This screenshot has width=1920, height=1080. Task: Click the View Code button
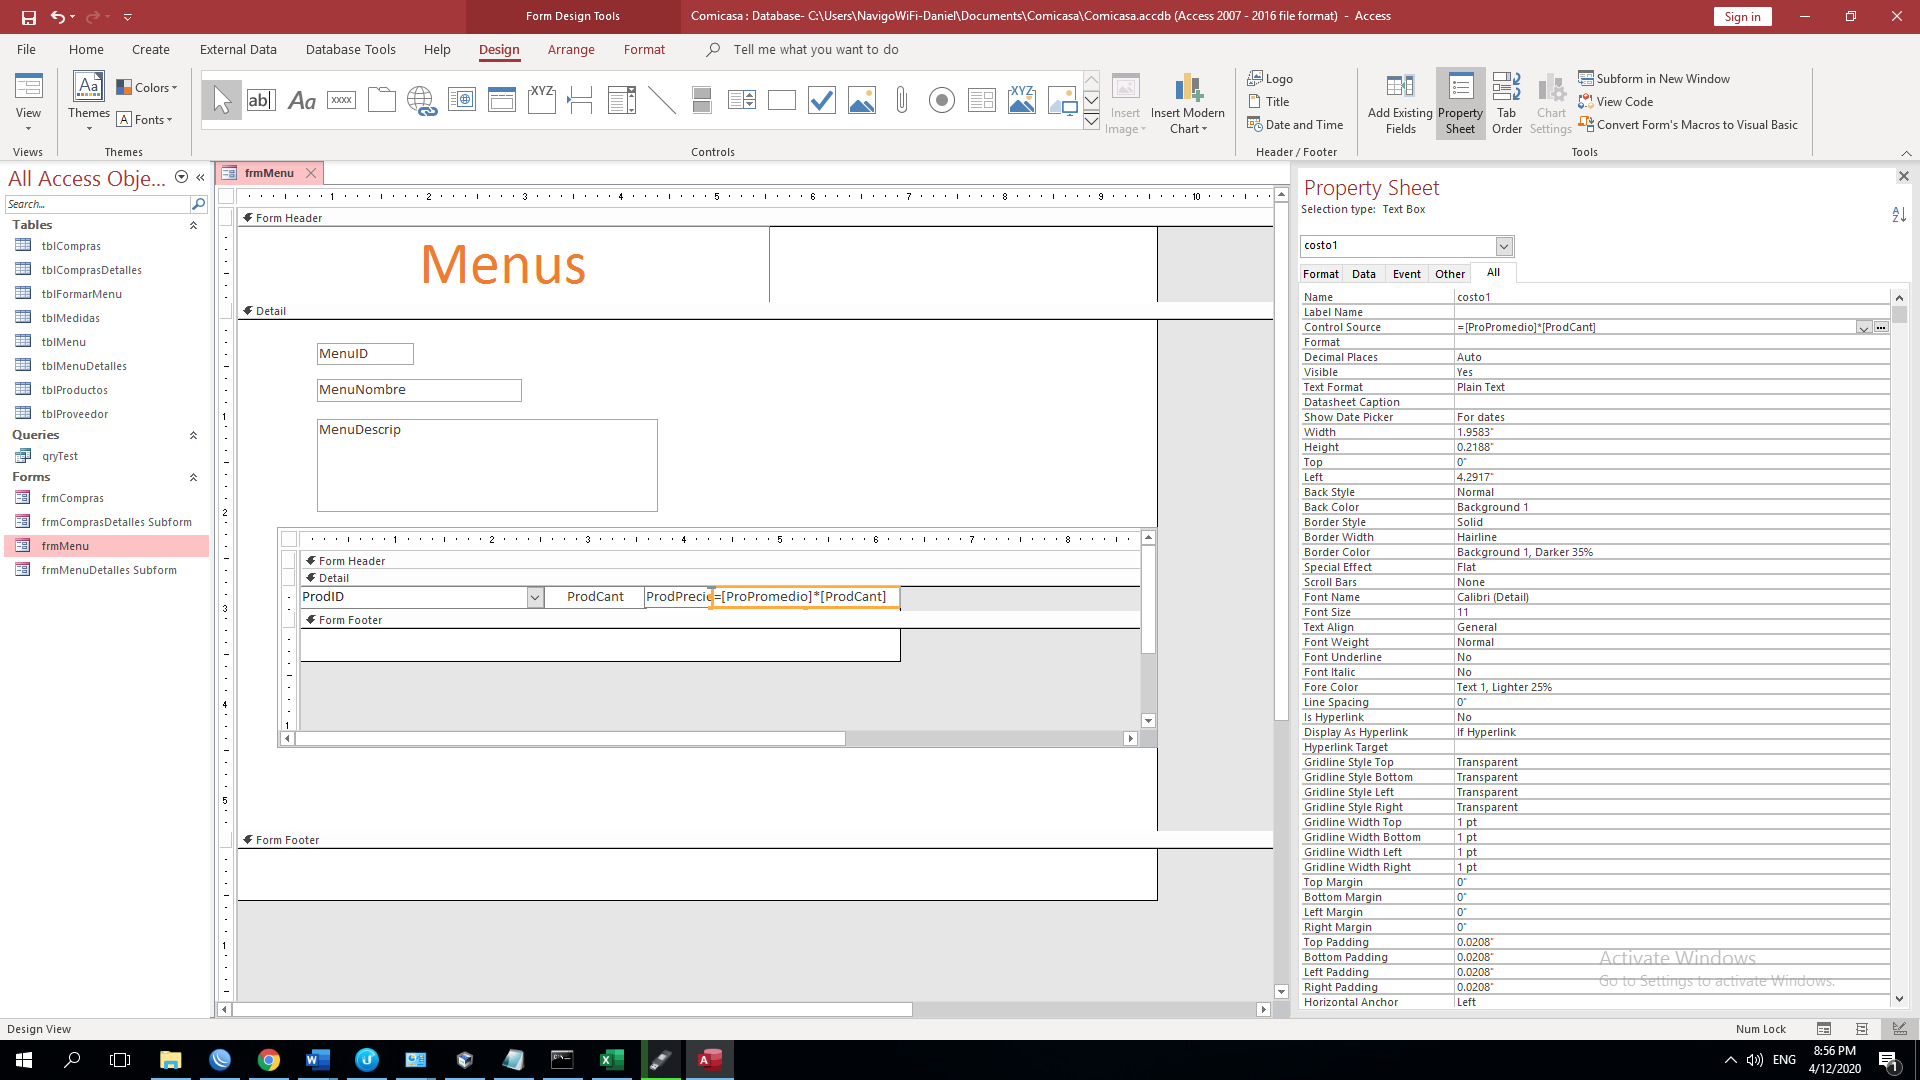pos(1615,102)
